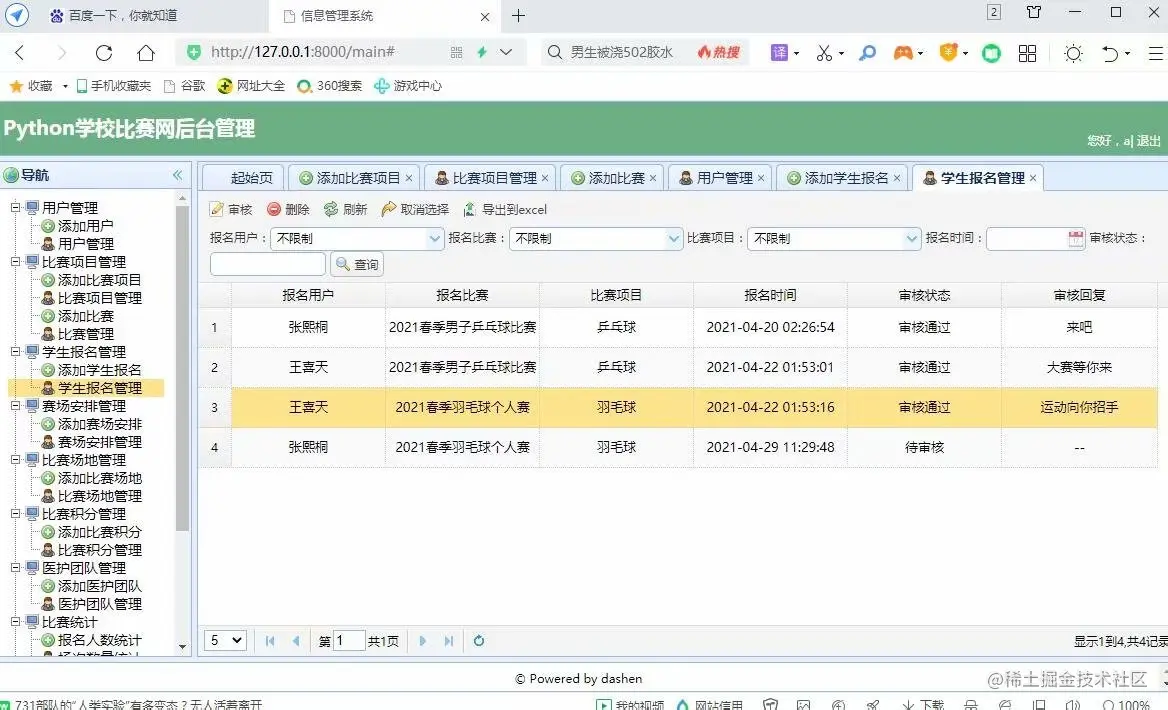The image size is (1168, 710).
Task: Open the page size dropdown showing 5
Action: pos(225,641)
